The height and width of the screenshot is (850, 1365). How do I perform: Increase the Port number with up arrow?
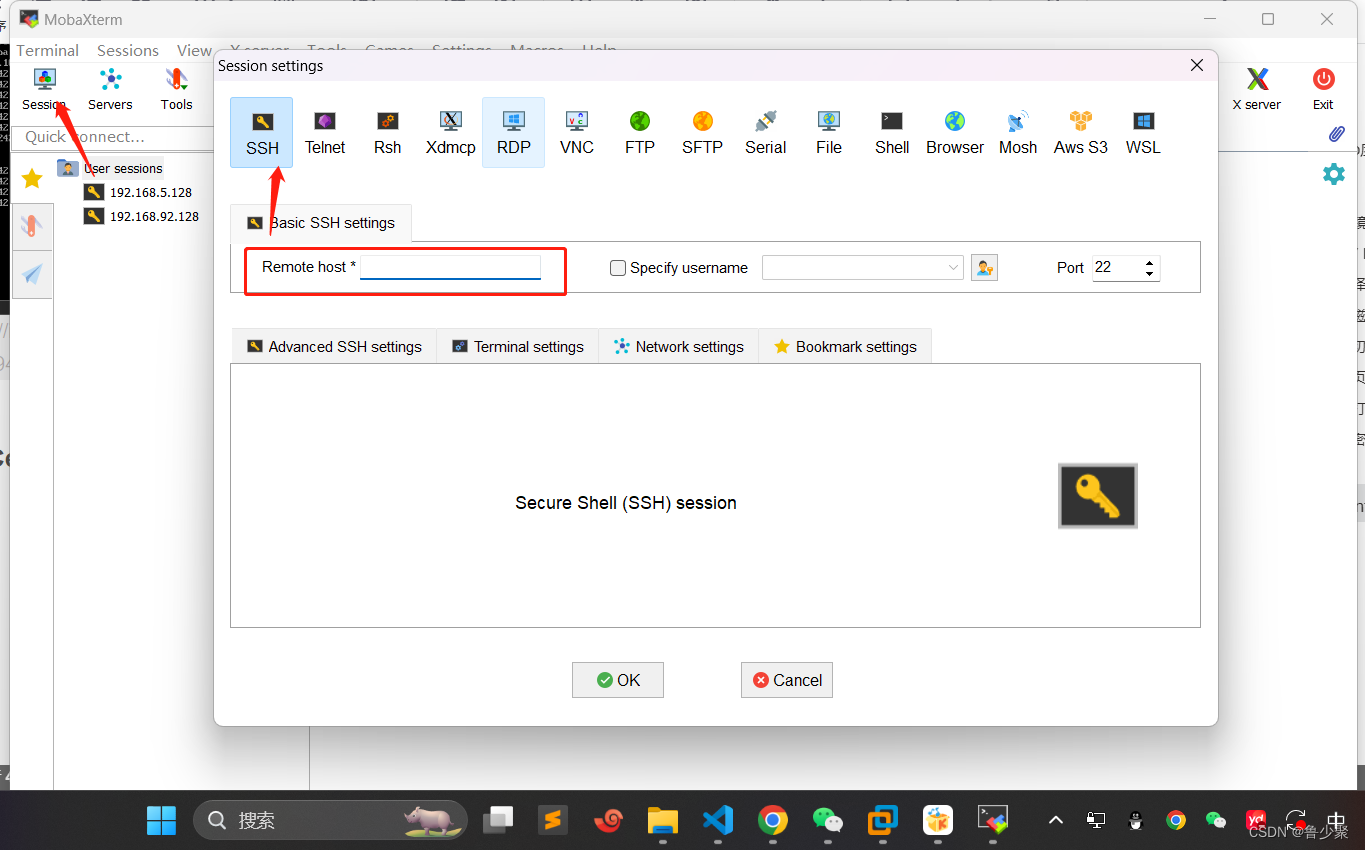tap(1150, 263)
